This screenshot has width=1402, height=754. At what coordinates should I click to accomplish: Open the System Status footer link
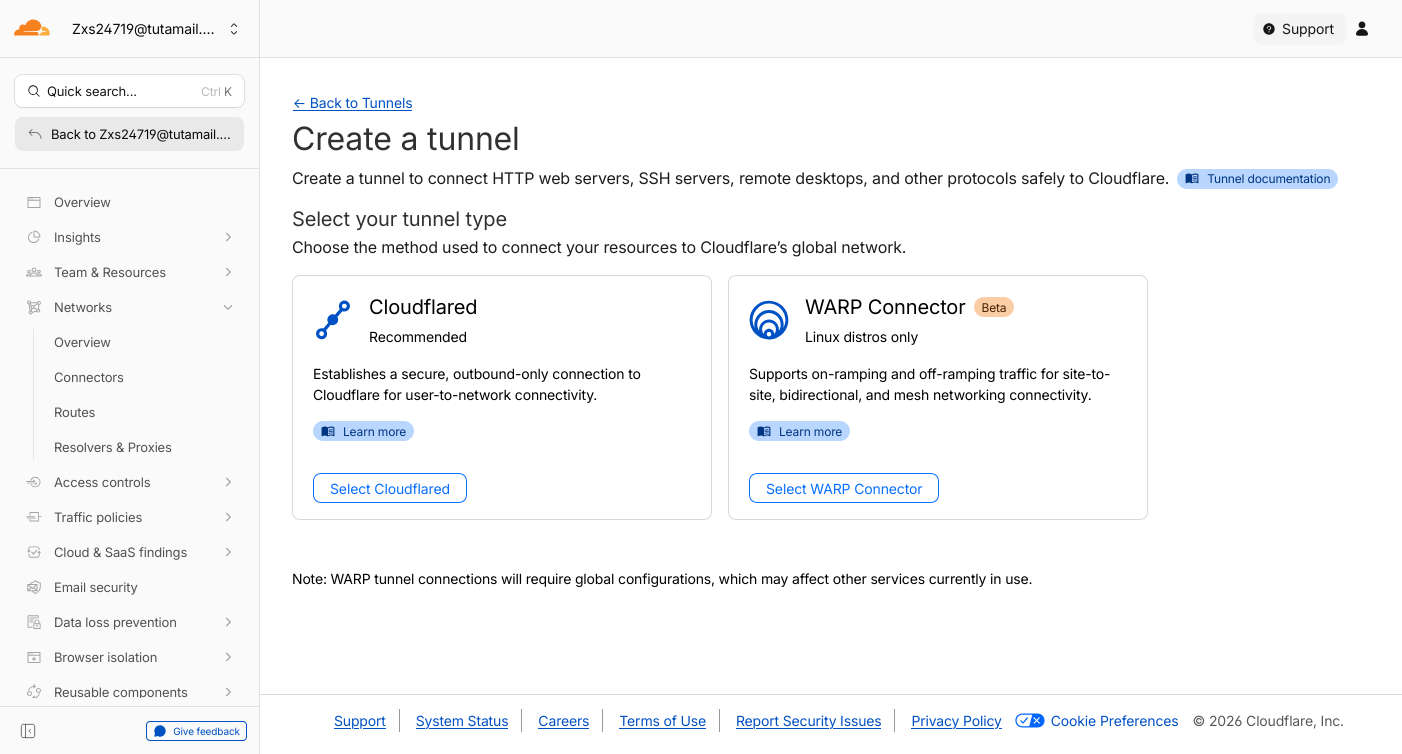(462, 721)
